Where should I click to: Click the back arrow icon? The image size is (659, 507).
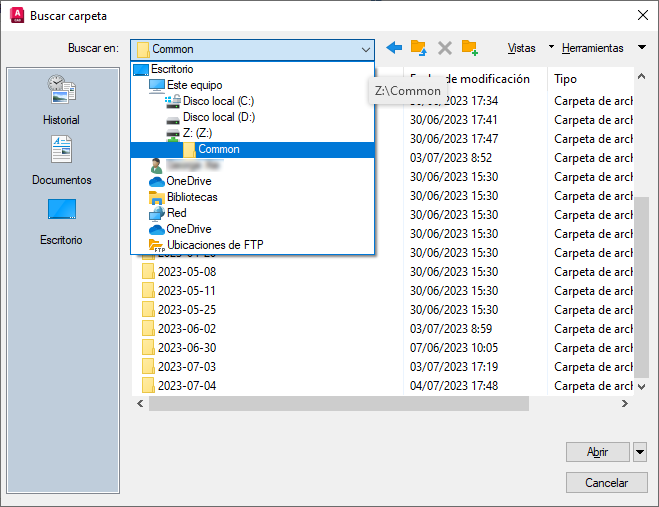click(394, 48)
